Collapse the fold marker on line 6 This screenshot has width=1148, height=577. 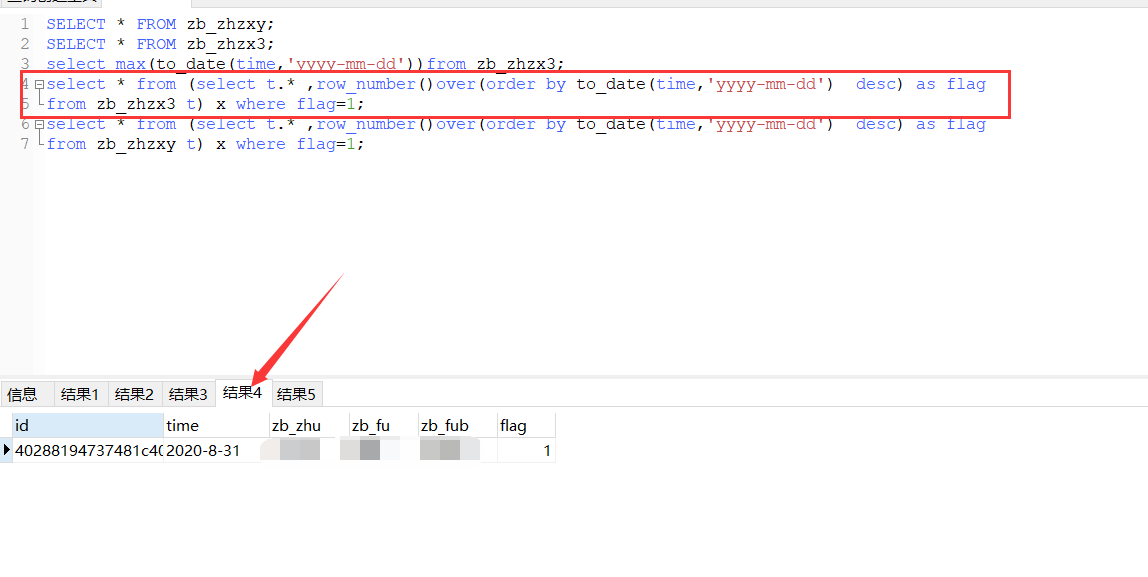(40, 124)
